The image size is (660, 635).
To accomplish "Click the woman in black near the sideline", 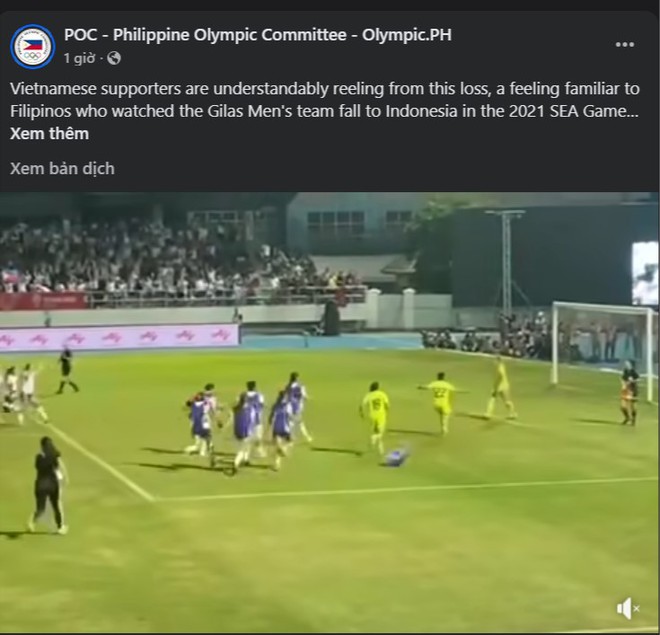I will [48, 485].
